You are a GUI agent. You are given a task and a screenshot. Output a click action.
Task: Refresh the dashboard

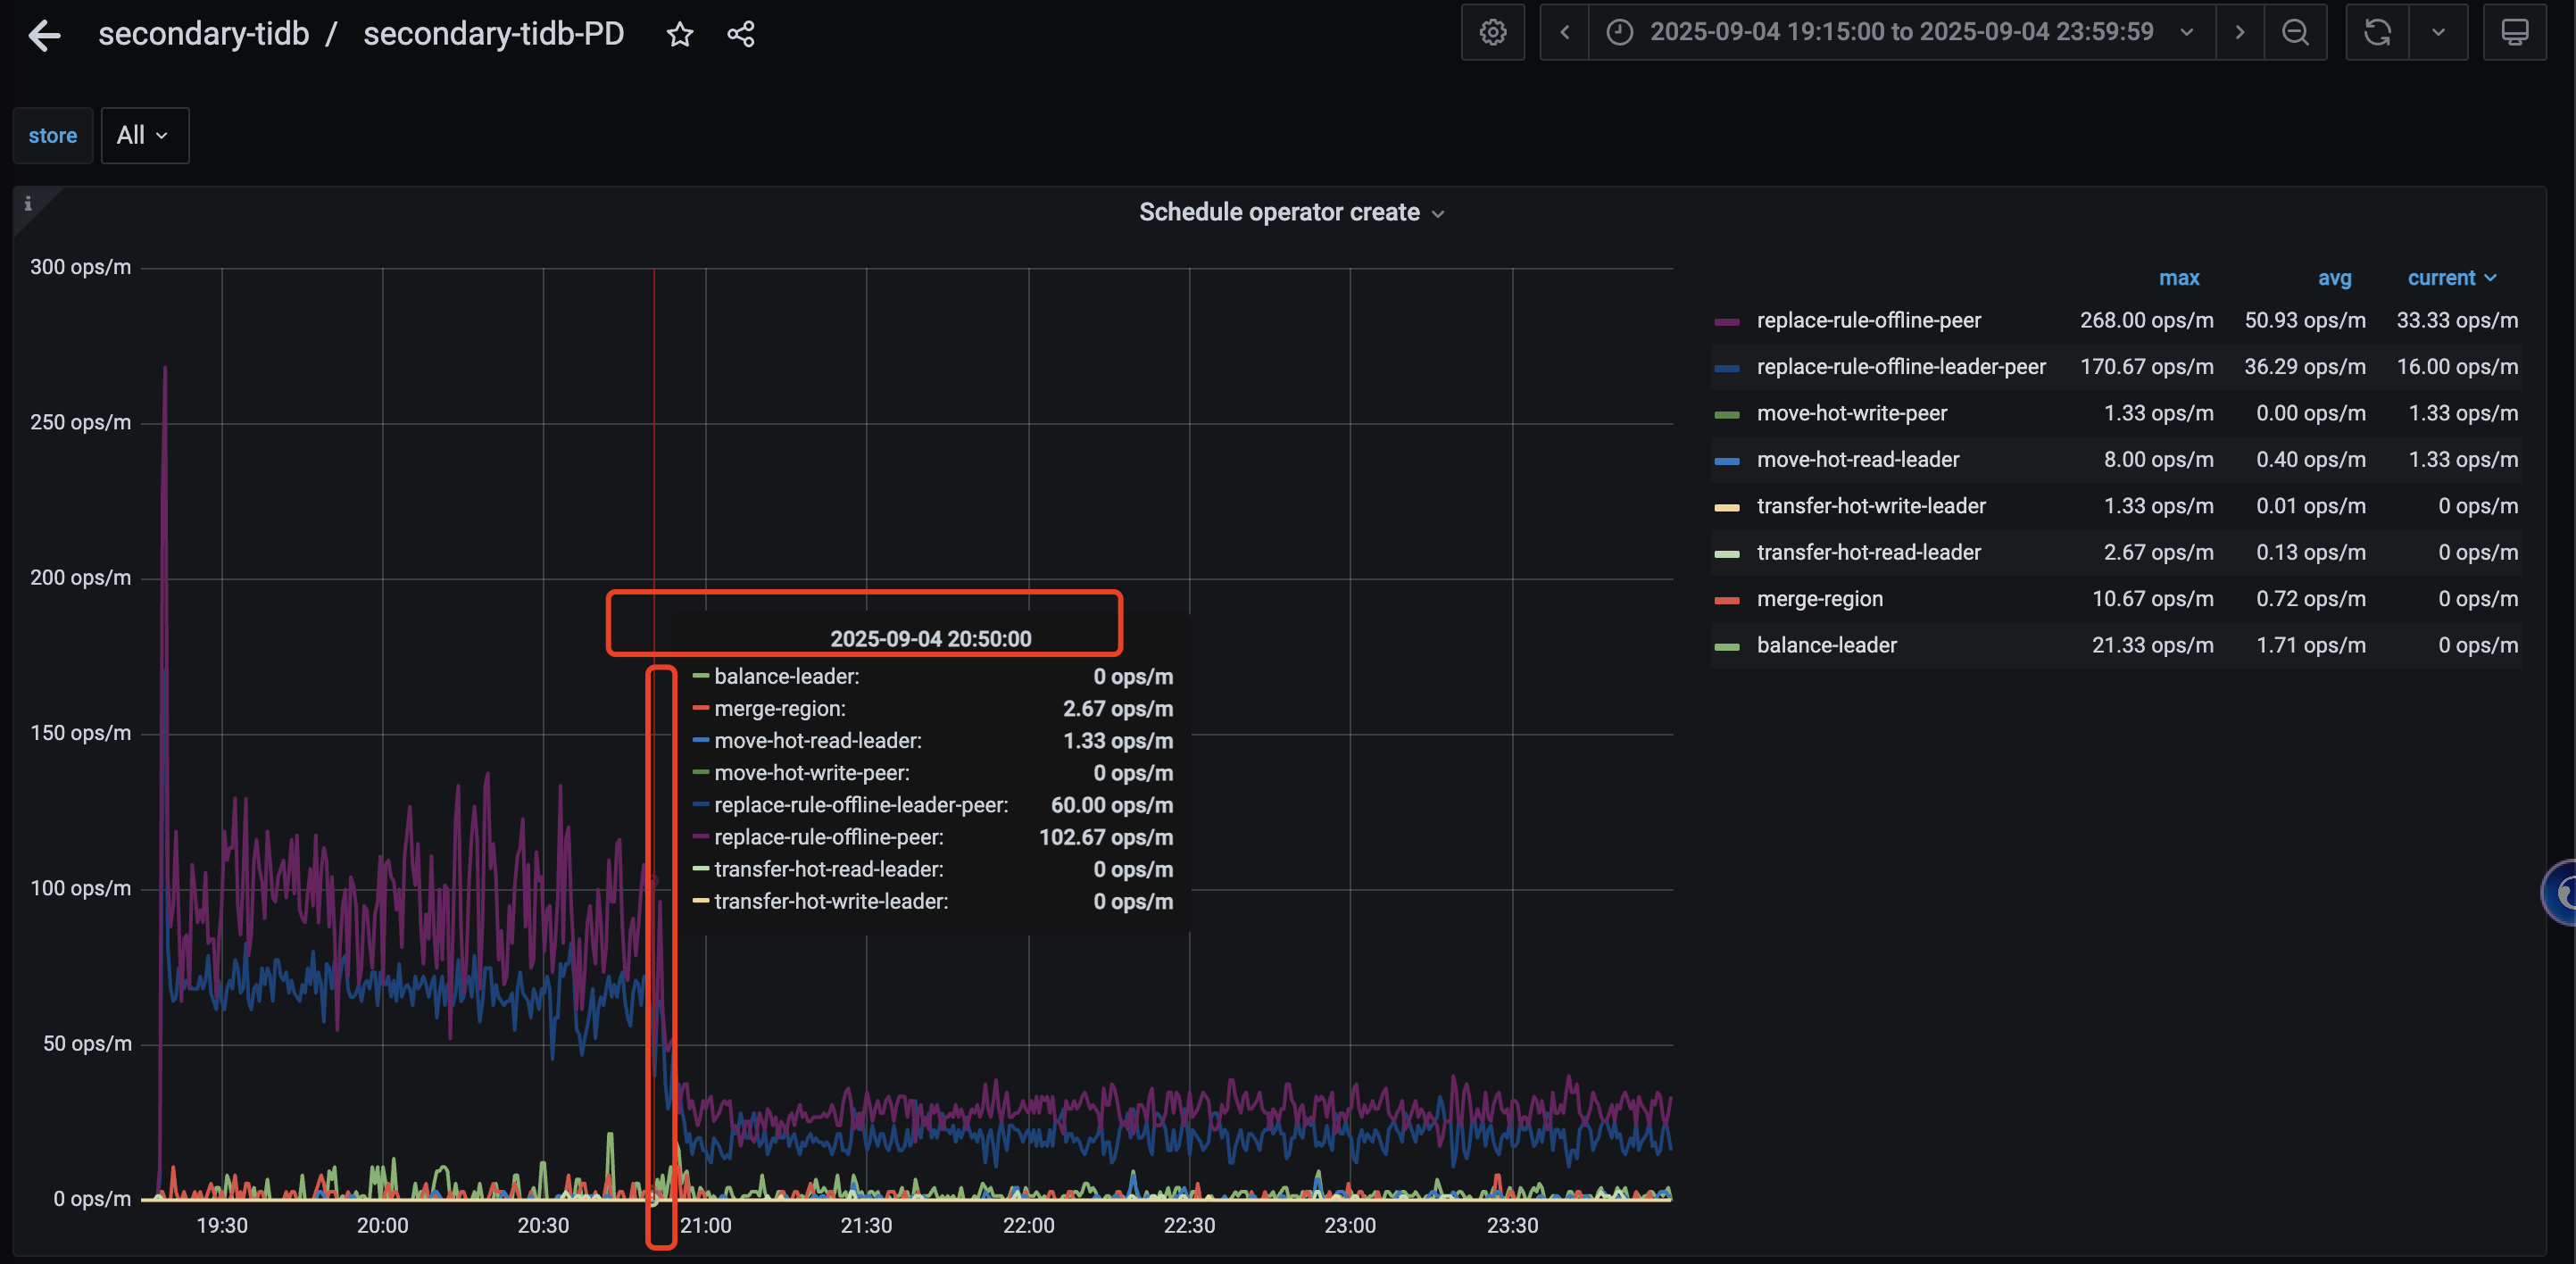[2377, 32]
